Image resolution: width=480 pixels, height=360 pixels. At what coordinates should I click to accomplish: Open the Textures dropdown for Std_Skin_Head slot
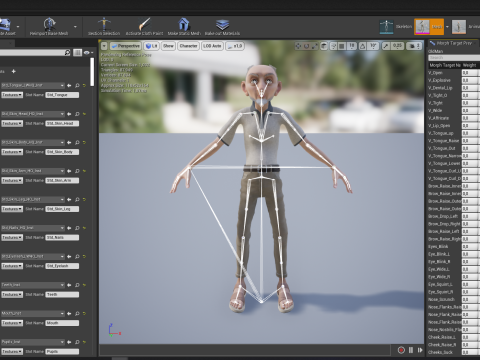click(x=12, y=123)
